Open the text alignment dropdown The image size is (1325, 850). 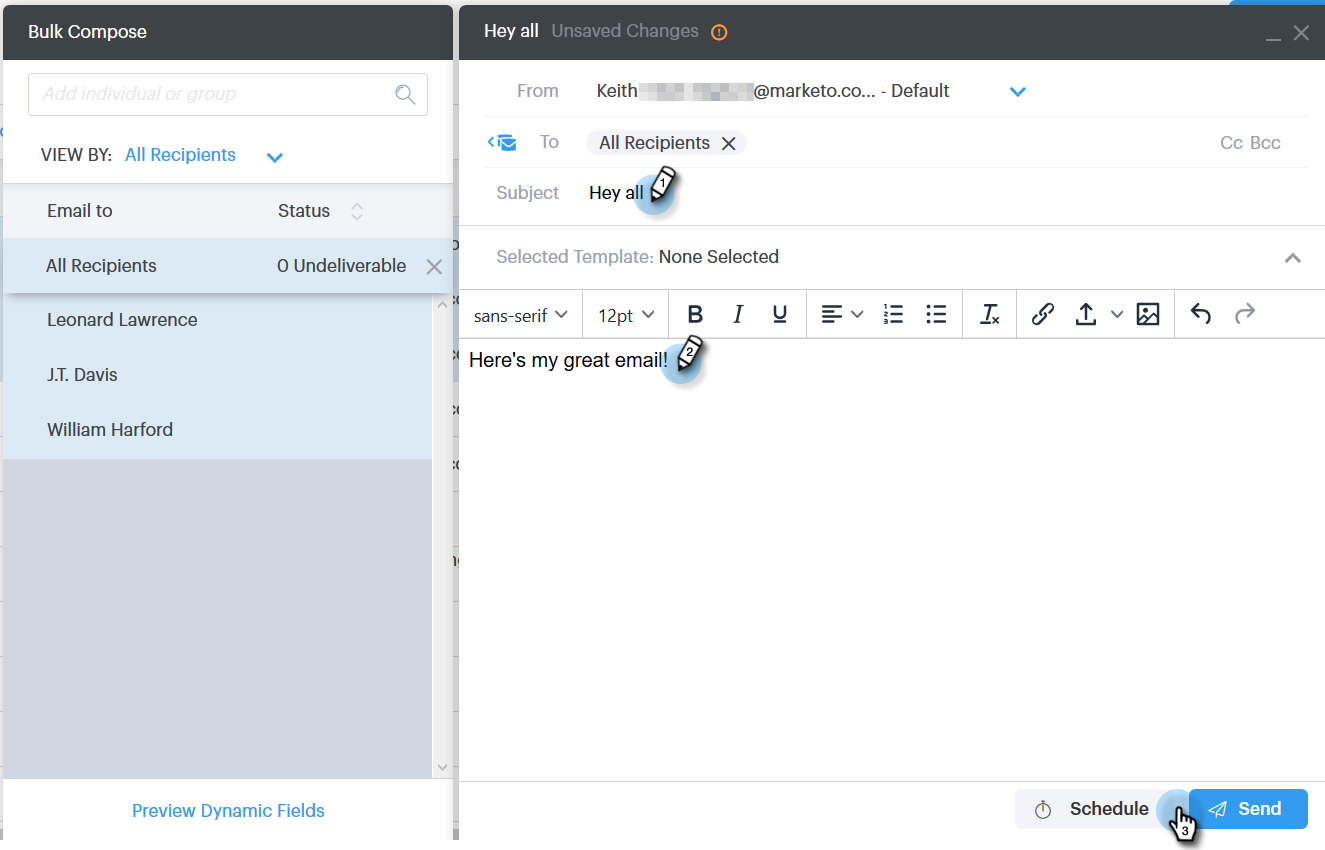coord(842,314)
